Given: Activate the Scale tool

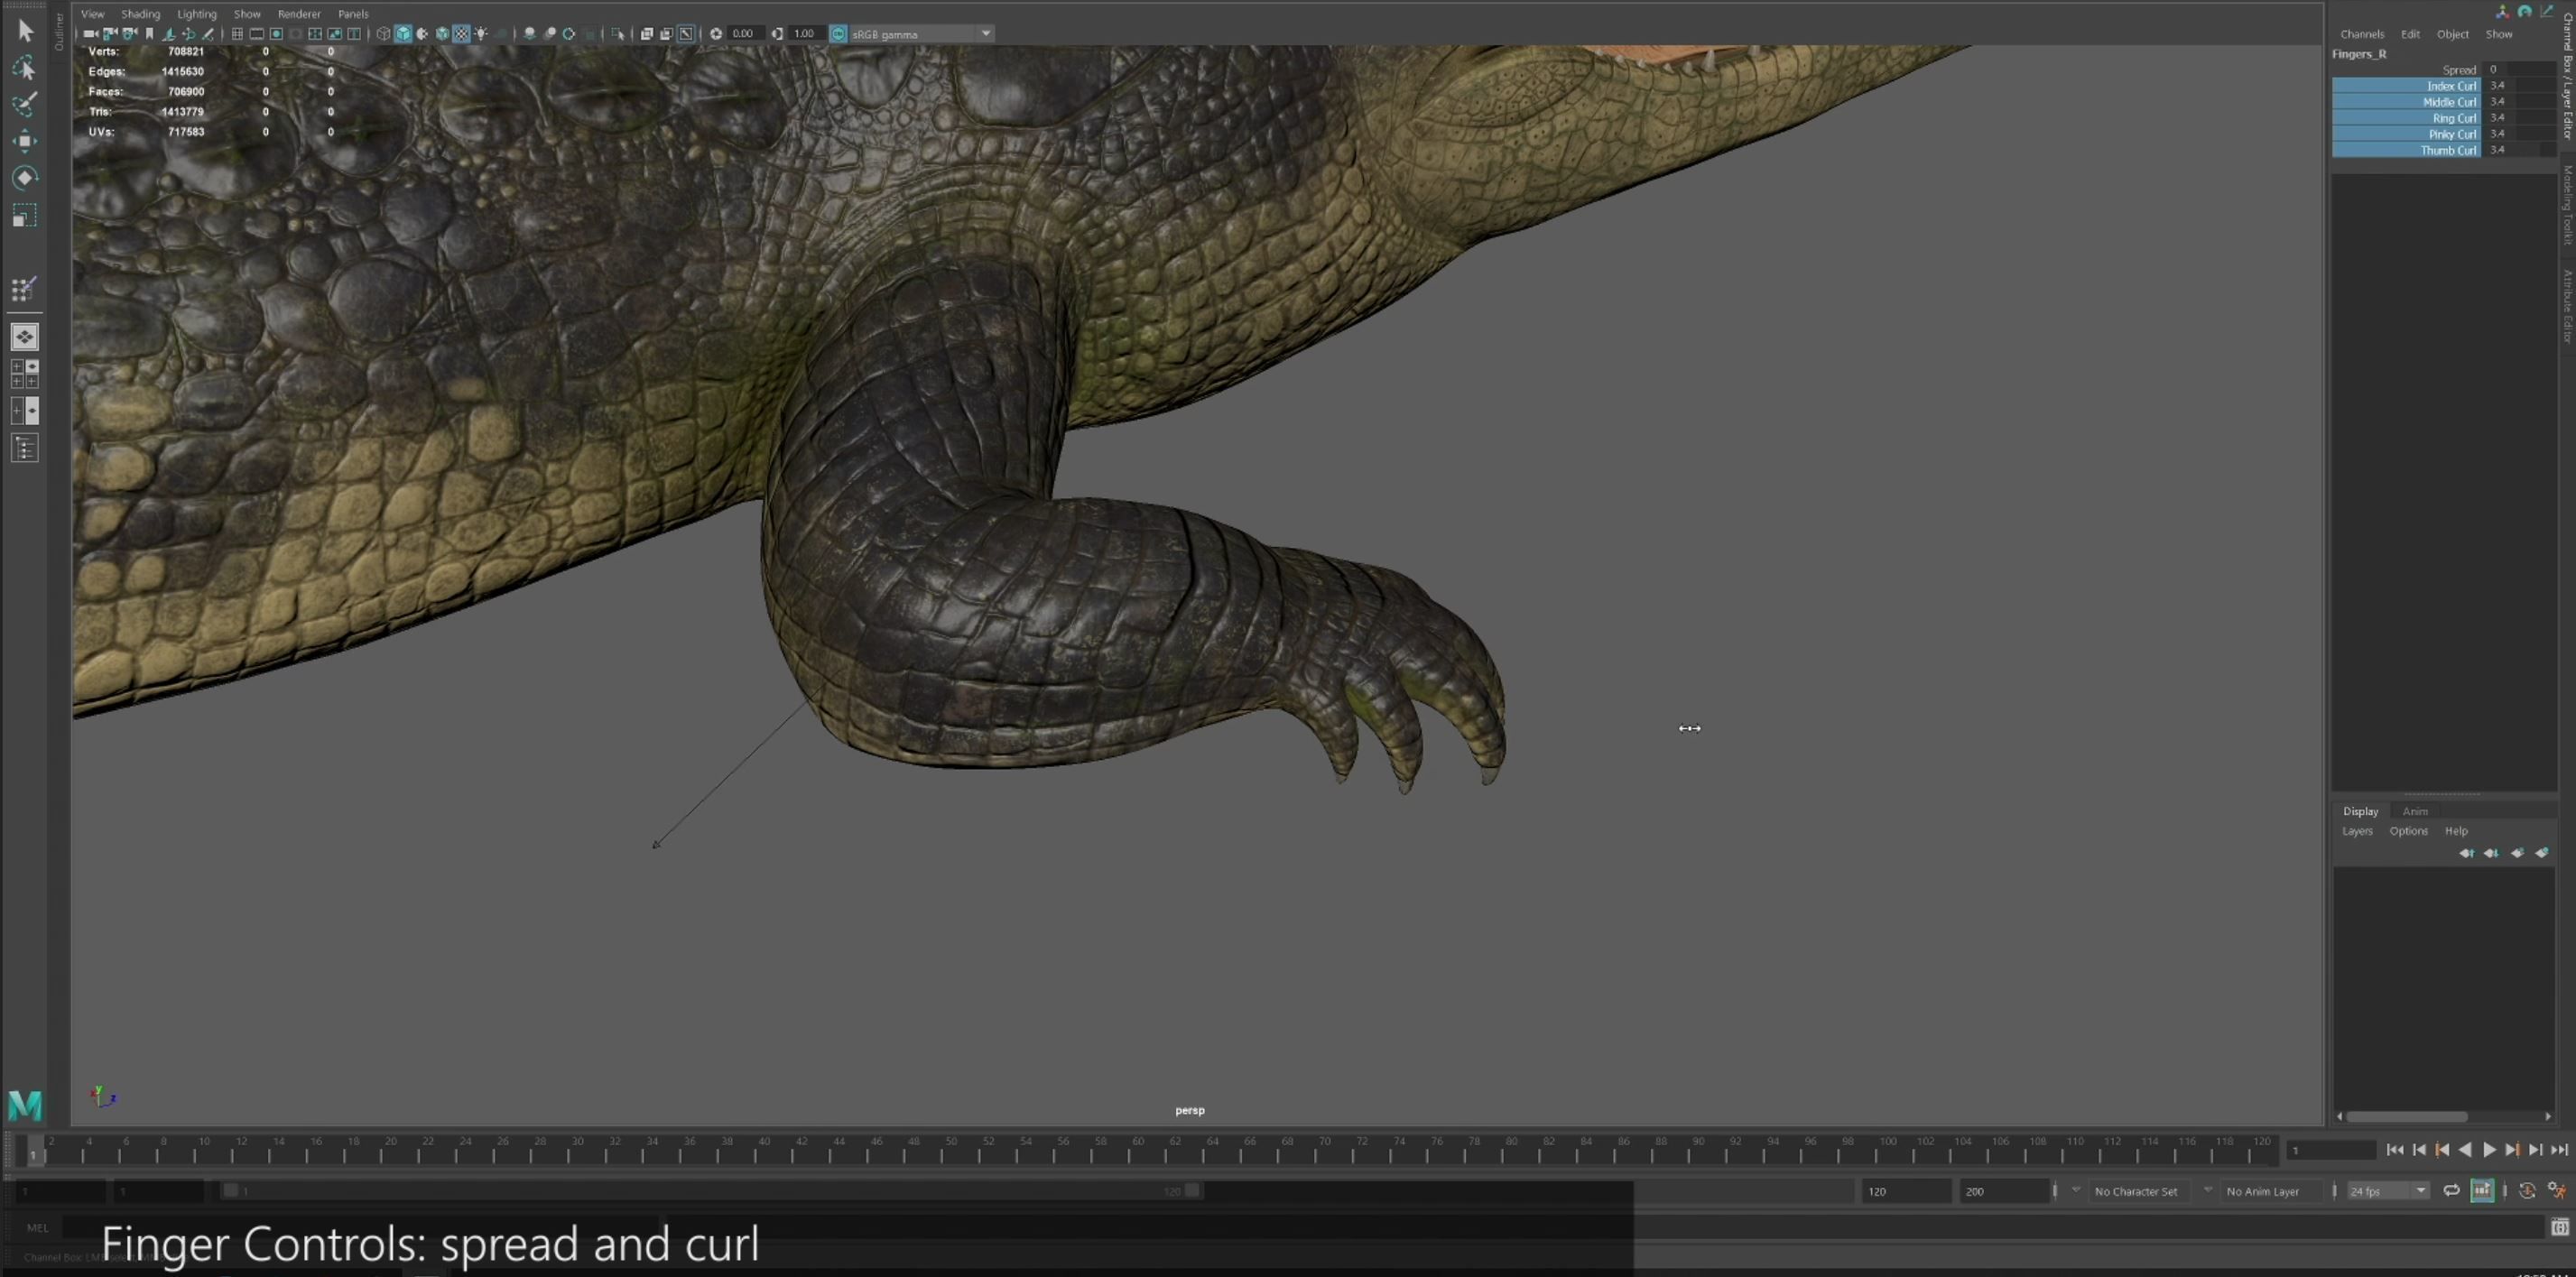Looking at the screenshot, I should [x=25, y=215].
